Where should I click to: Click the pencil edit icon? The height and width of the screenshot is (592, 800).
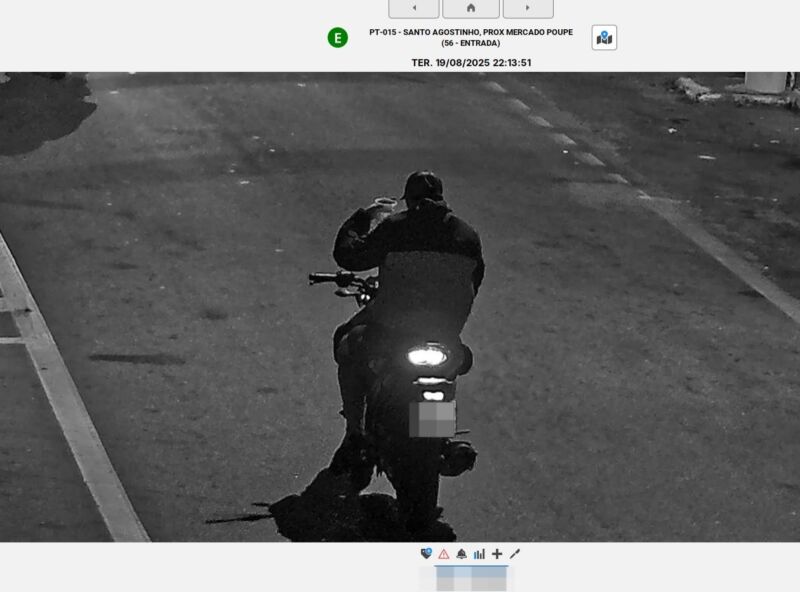(515, 554)
